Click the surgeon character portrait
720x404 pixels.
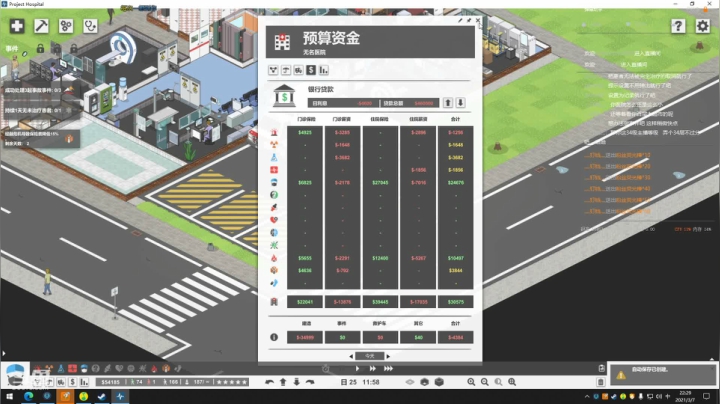point(15,375)
